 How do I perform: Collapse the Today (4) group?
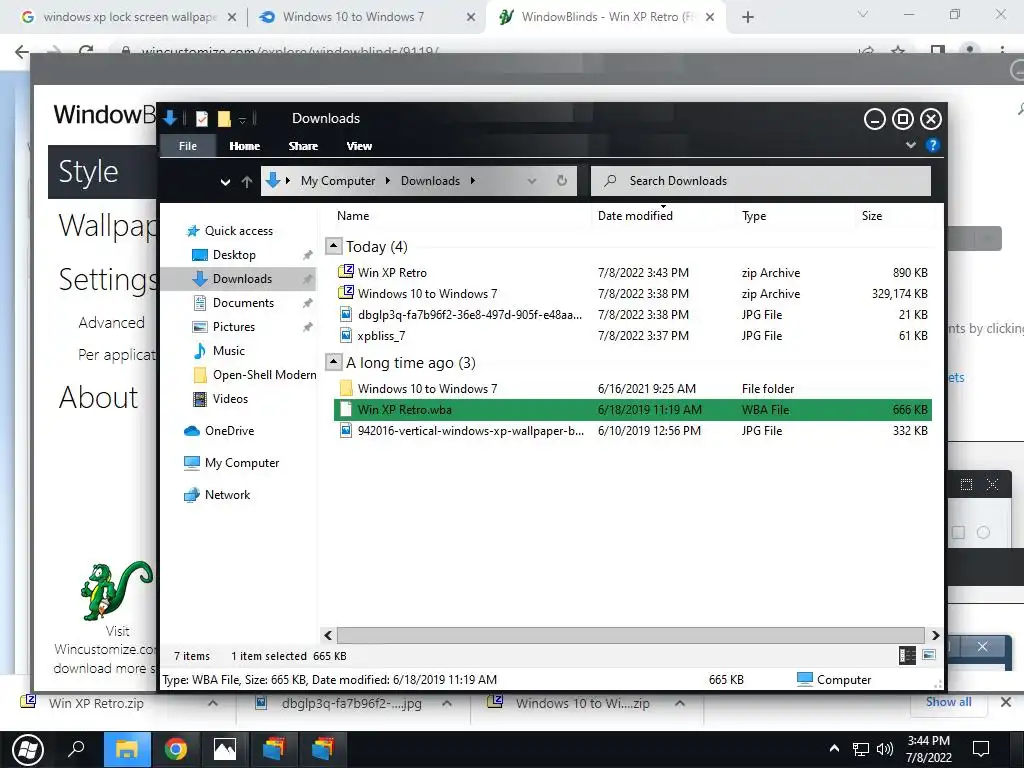334,246
